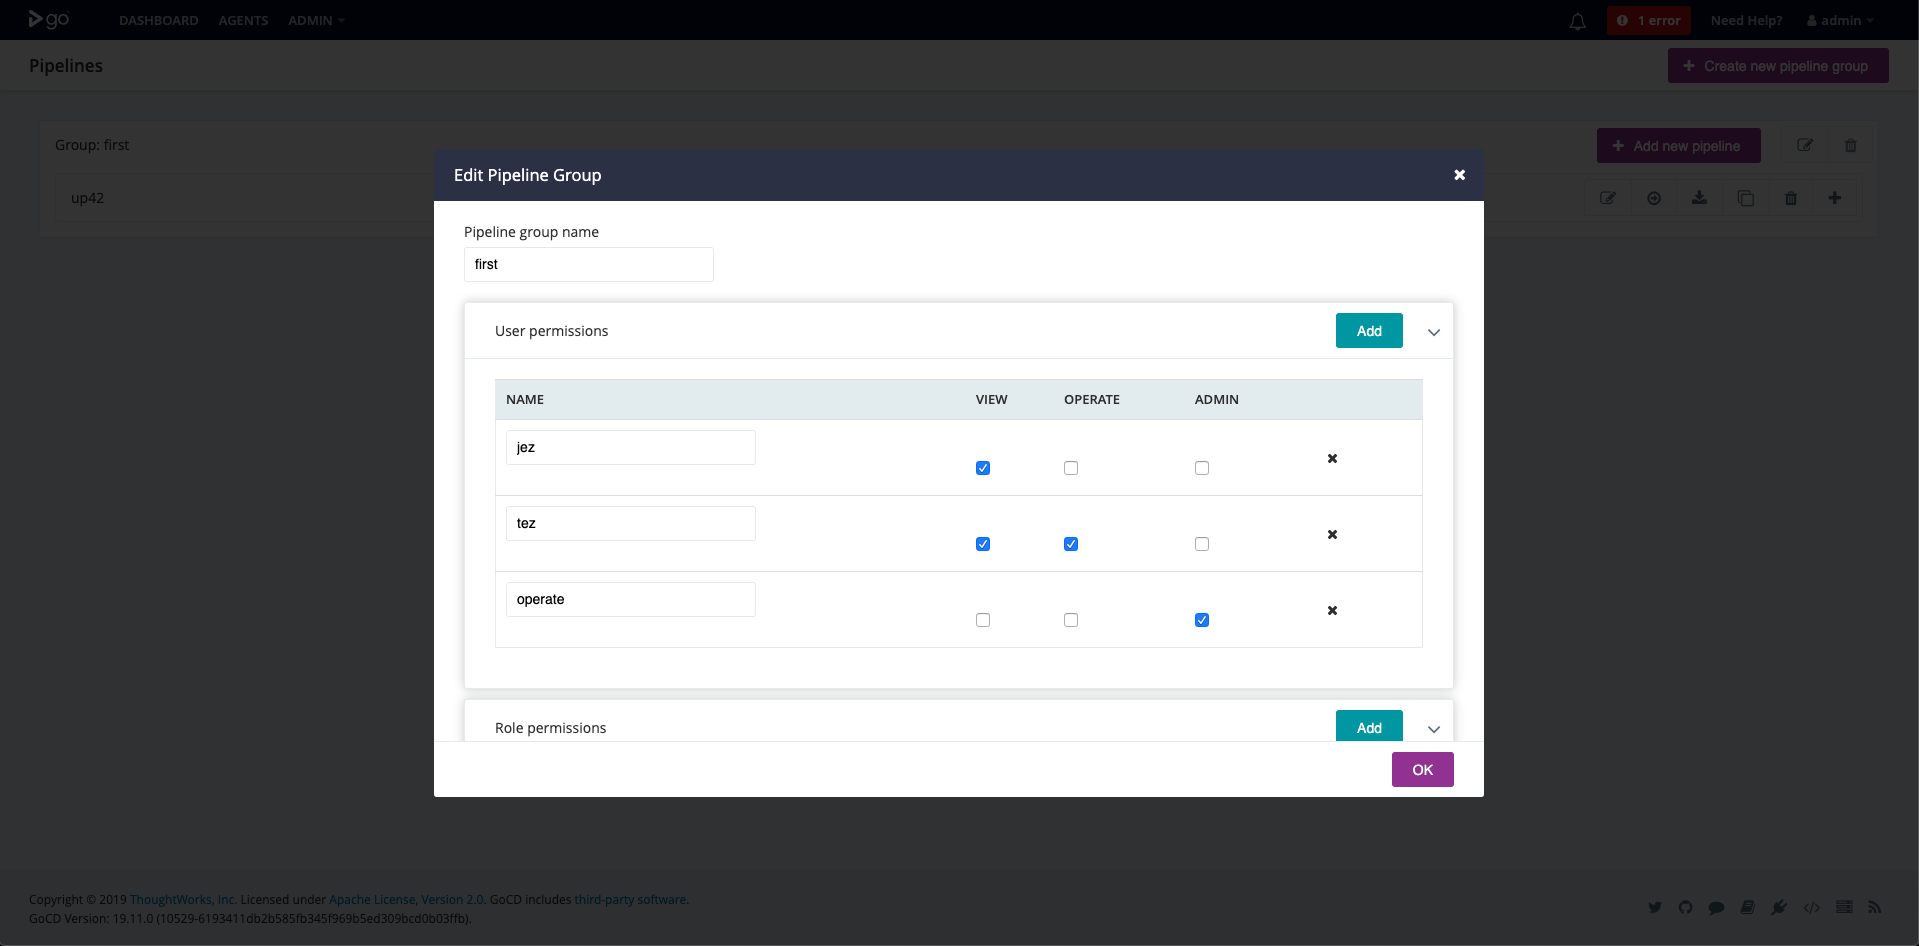The width and height of the screenshot is (1919, 946).
Task: Clone the up42 pipeline
Action: [x=1745, y=198]
